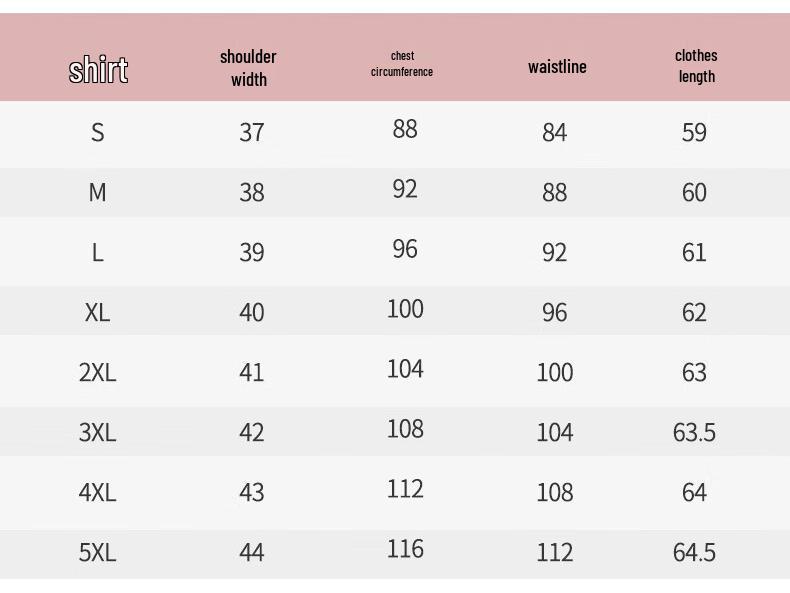Select the 4XL size row label

click(x=97, y=492)
